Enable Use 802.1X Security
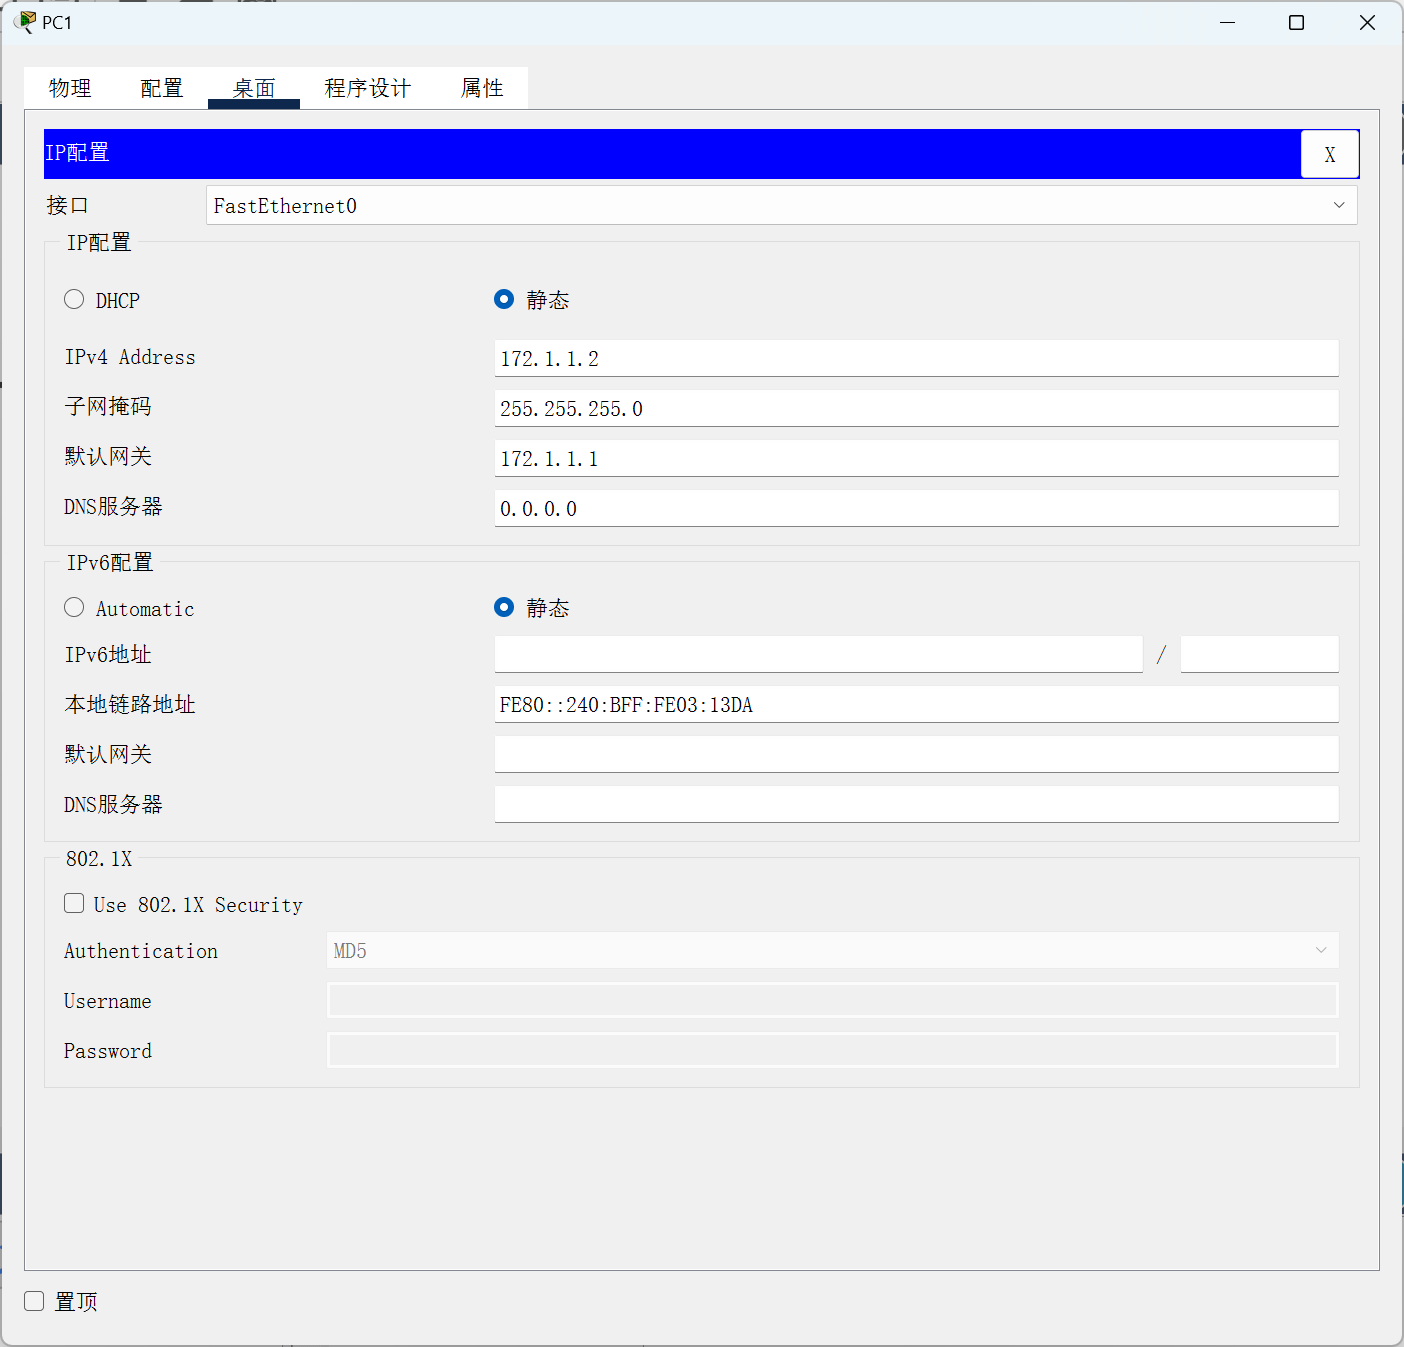This screenshot has height=1347, width=1404. (x=74, y=903)
